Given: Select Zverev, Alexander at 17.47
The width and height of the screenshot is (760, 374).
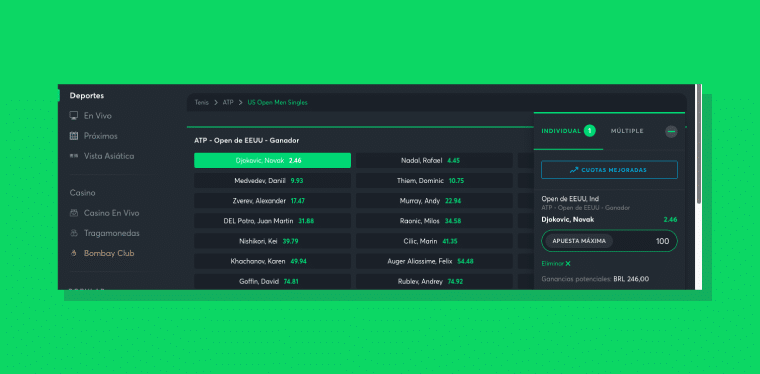Looking at the screenshot, I should 272,201.
